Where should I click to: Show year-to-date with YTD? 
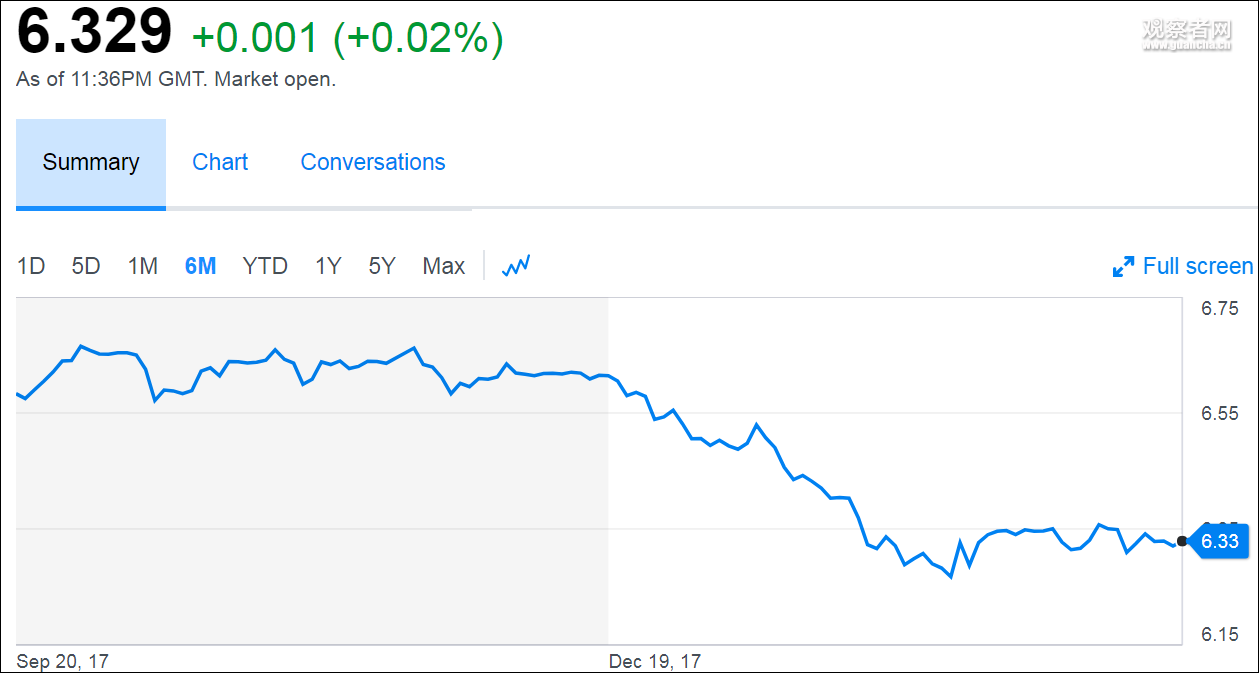[x=265, y=266]
